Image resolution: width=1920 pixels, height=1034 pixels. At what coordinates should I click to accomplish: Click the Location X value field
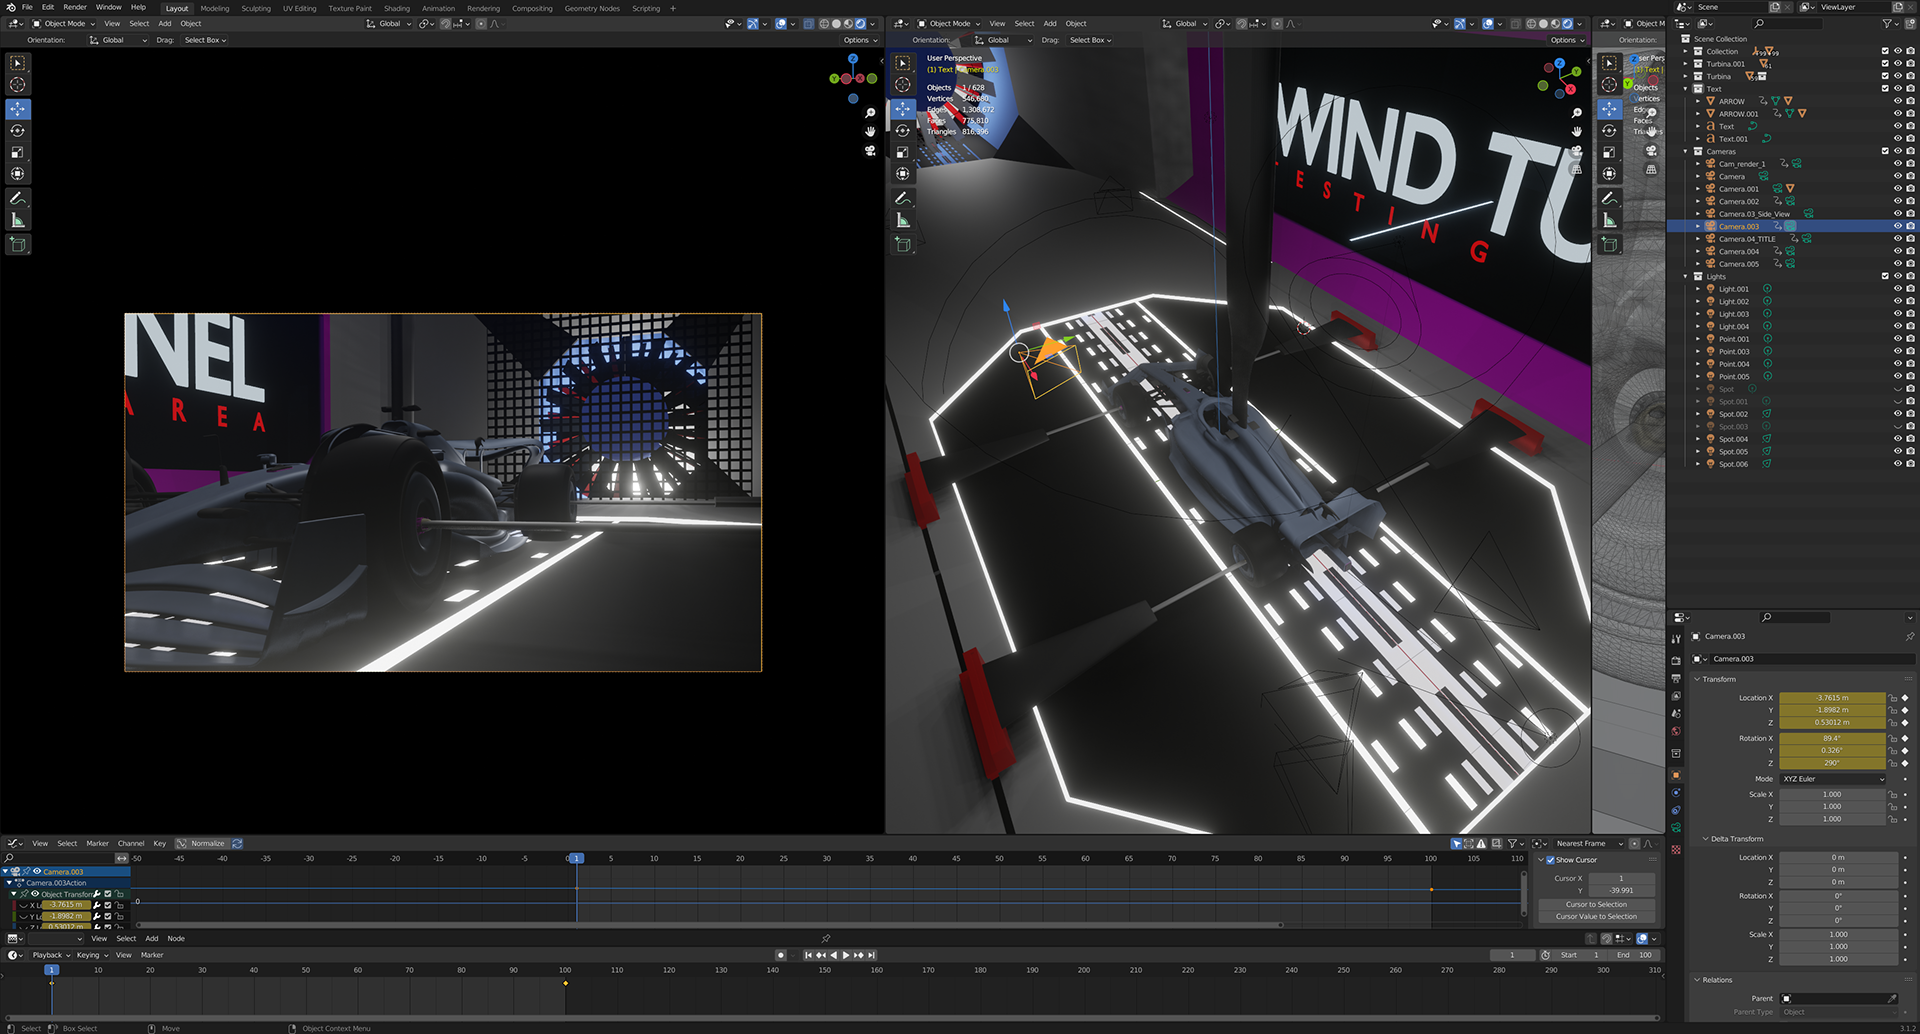(x=1832, y=698)
